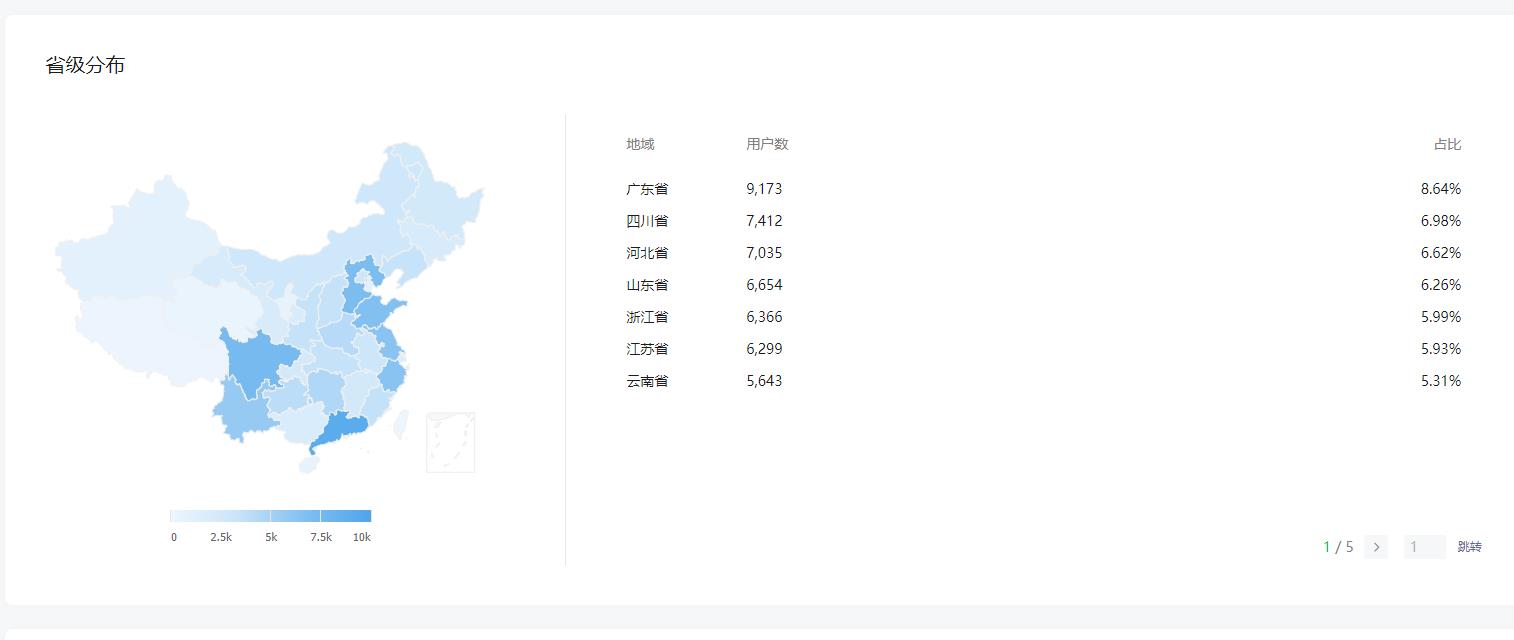Click the 2.5k legend label
Image resolution: width=1514 pixels, height=640 pixels.
click(221, 537)
